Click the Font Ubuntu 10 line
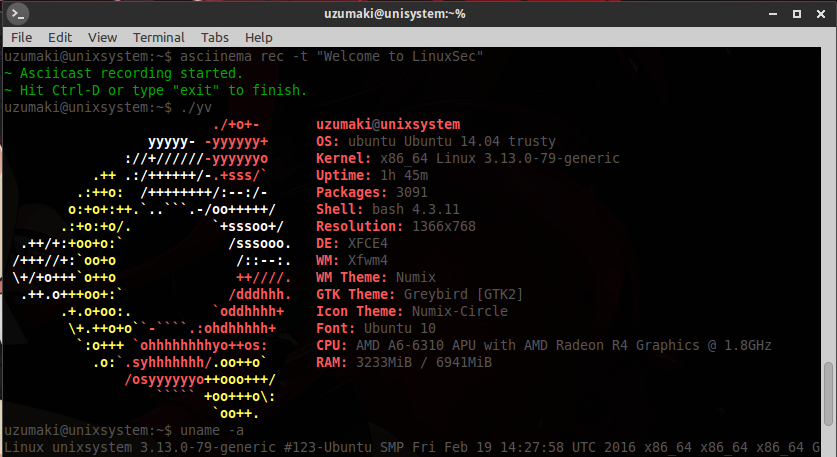 (x=376, y=328)
